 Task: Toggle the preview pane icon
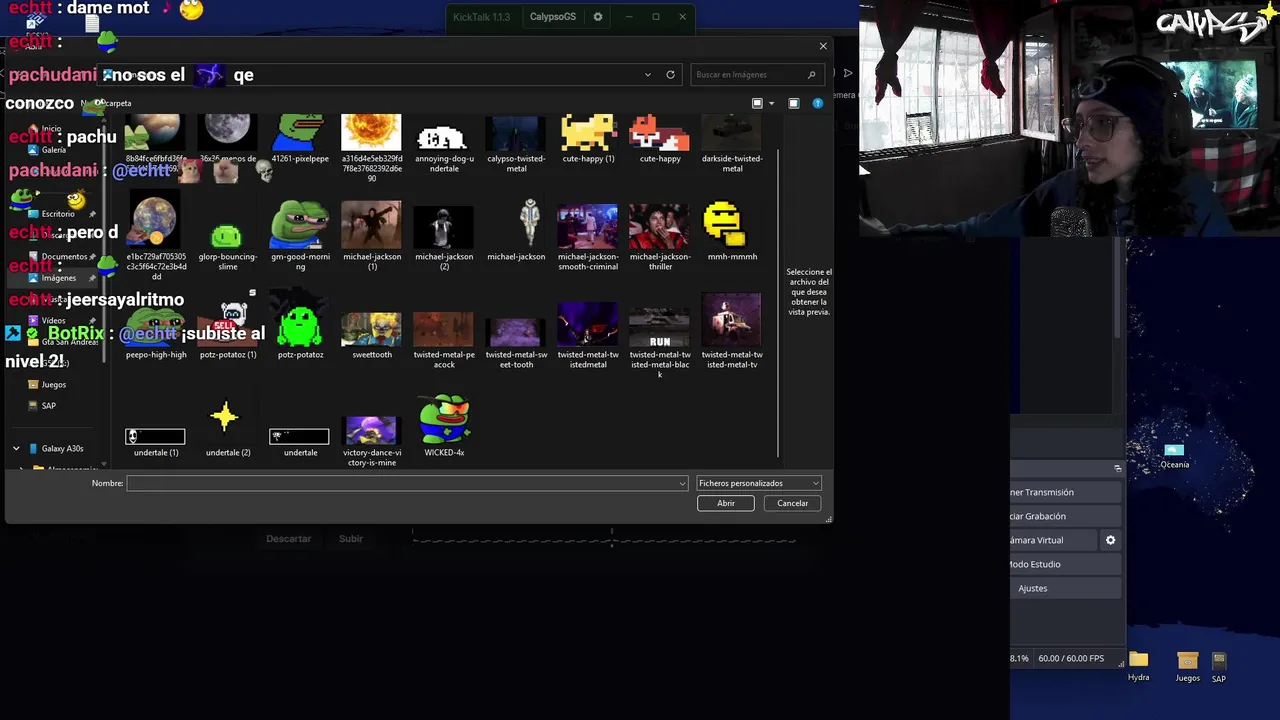click(x=794, y=103)
